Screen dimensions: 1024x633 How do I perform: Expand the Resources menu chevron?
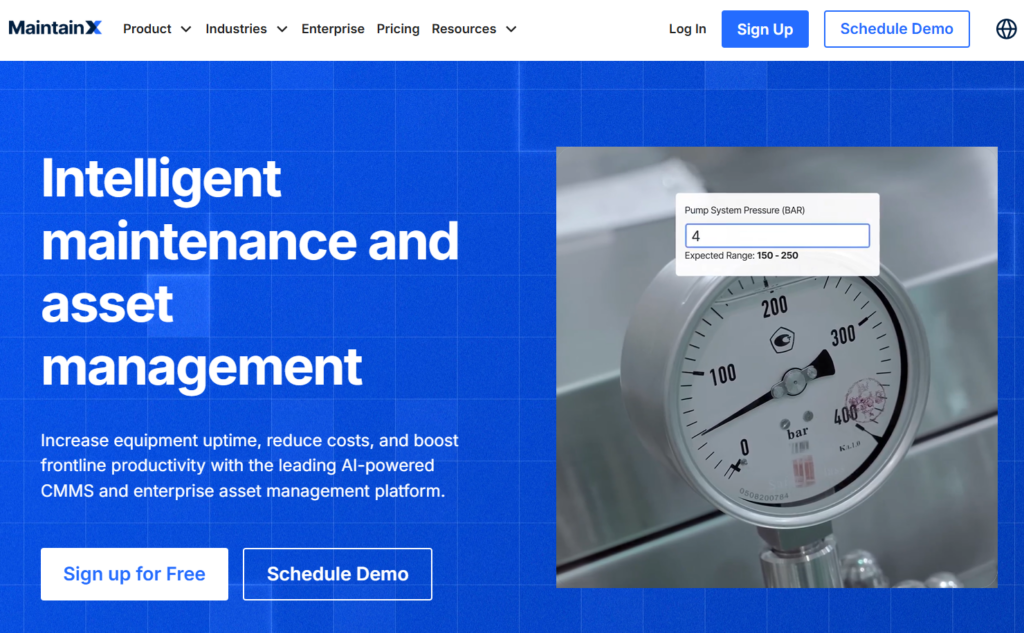[511, 29]
